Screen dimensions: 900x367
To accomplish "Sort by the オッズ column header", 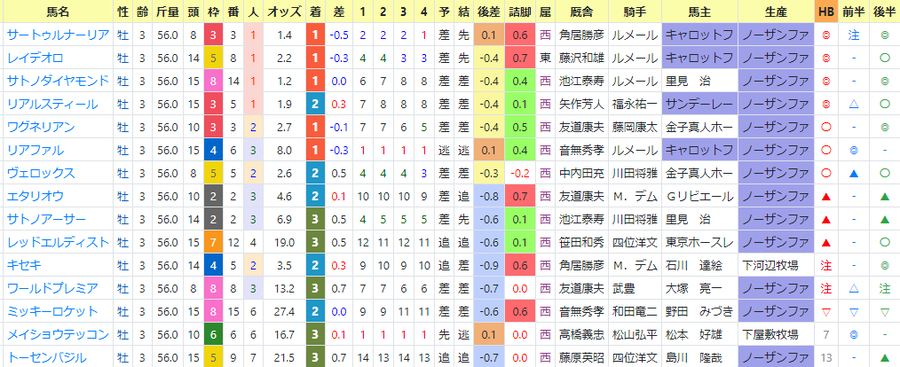I will click(x=284, y=11).
